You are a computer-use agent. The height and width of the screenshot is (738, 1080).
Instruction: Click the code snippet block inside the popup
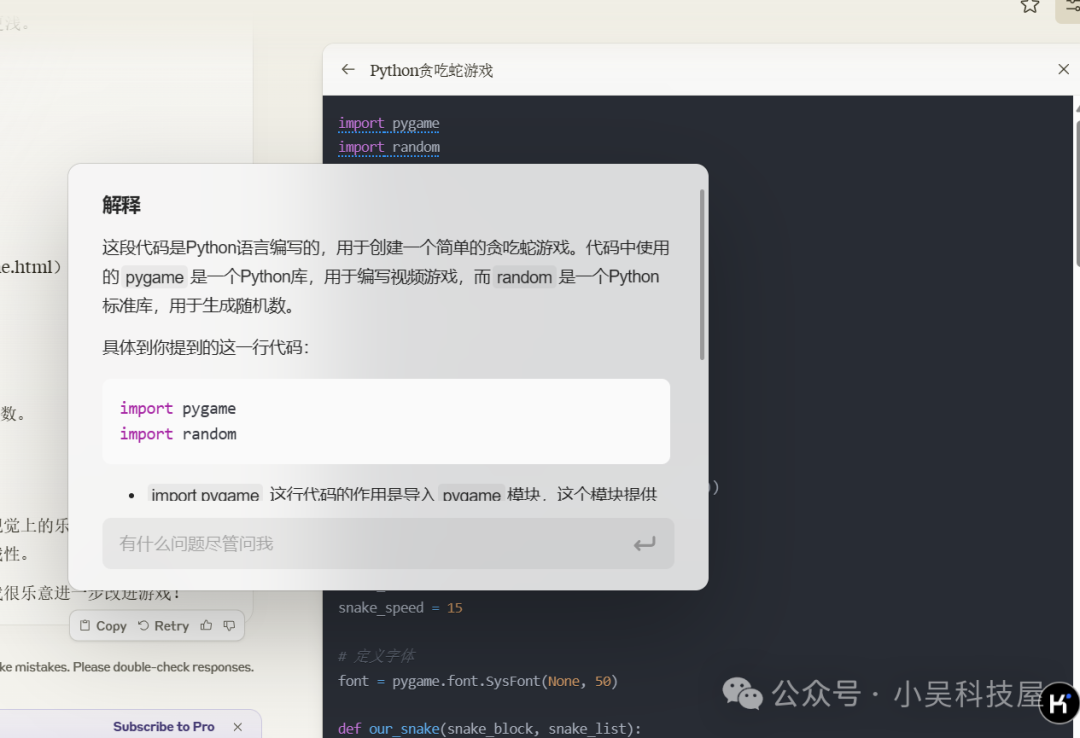coord(385,421)
